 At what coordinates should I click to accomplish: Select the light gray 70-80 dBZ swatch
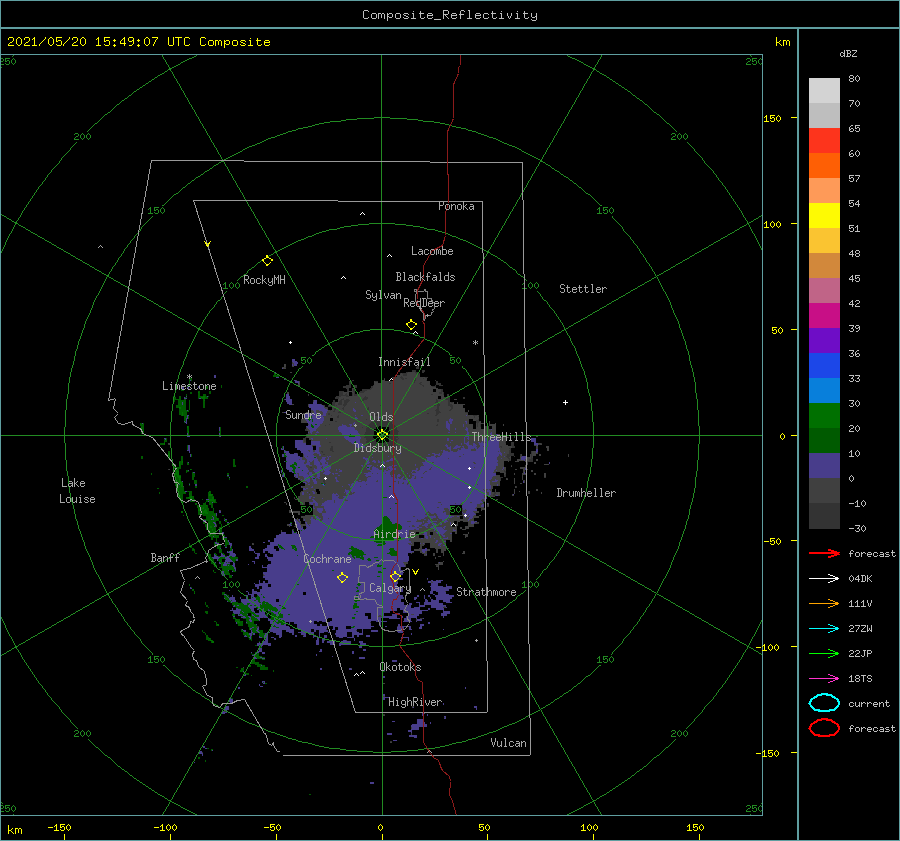[x=824, y=91]
